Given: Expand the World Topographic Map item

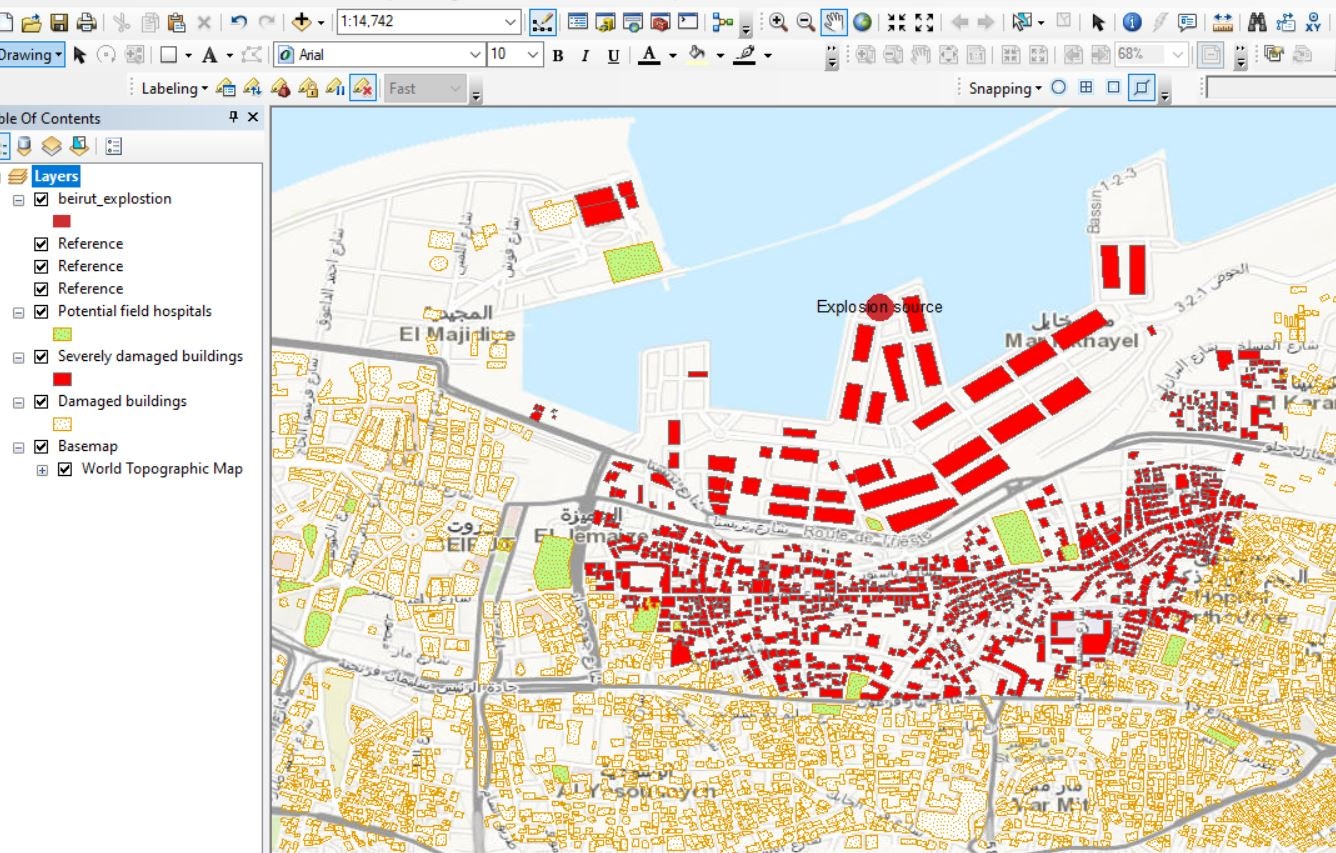Looking at the screenshot, I should (41, 468).
